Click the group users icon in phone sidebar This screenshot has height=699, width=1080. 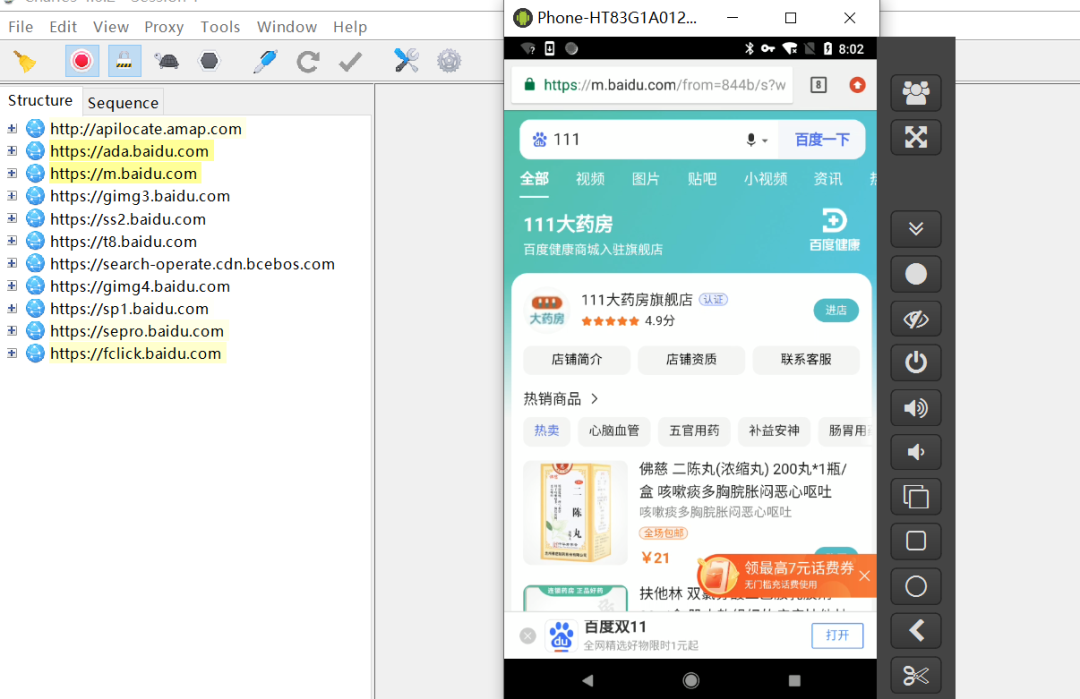915,92
